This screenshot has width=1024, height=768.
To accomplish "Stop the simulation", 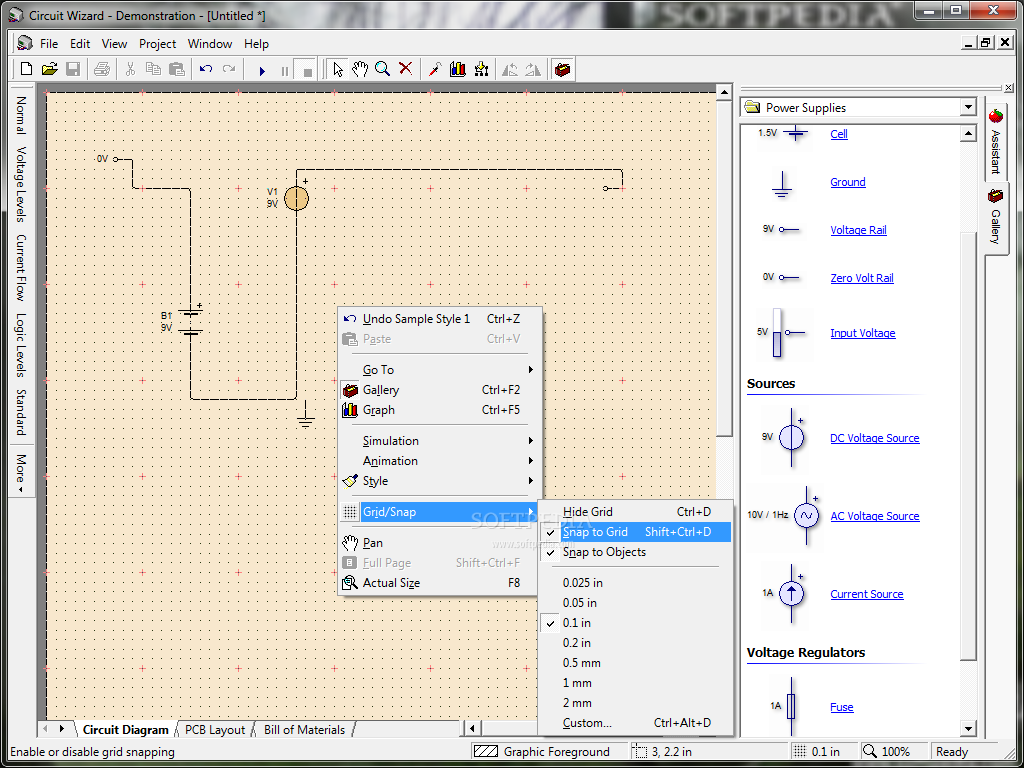I will 306,71.
